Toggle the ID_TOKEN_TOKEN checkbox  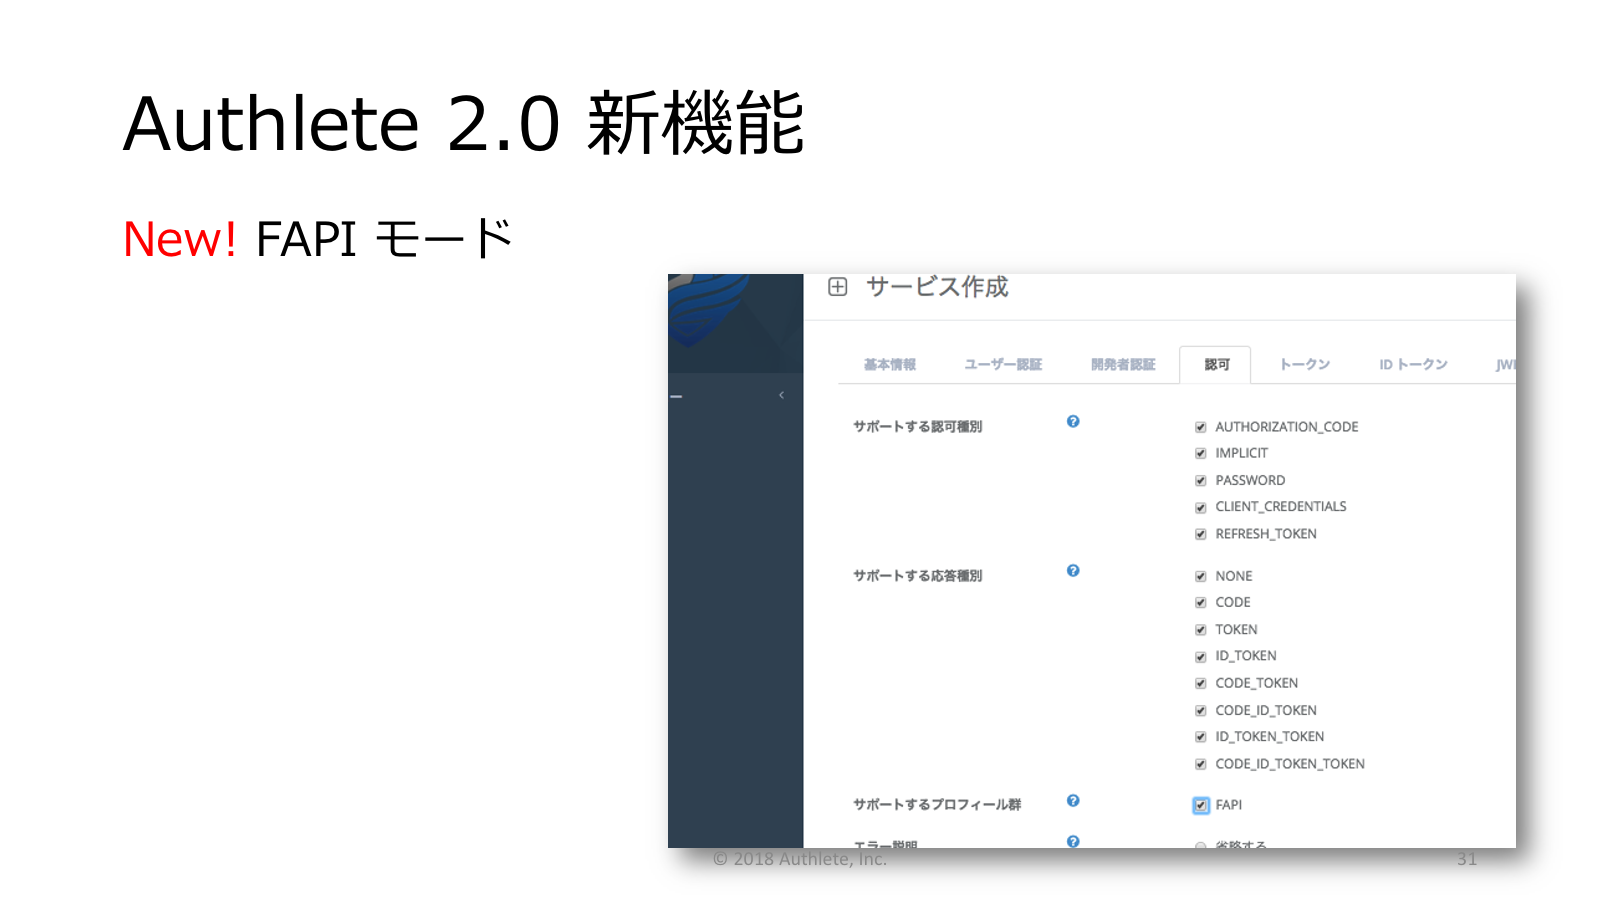(1201, 737)
